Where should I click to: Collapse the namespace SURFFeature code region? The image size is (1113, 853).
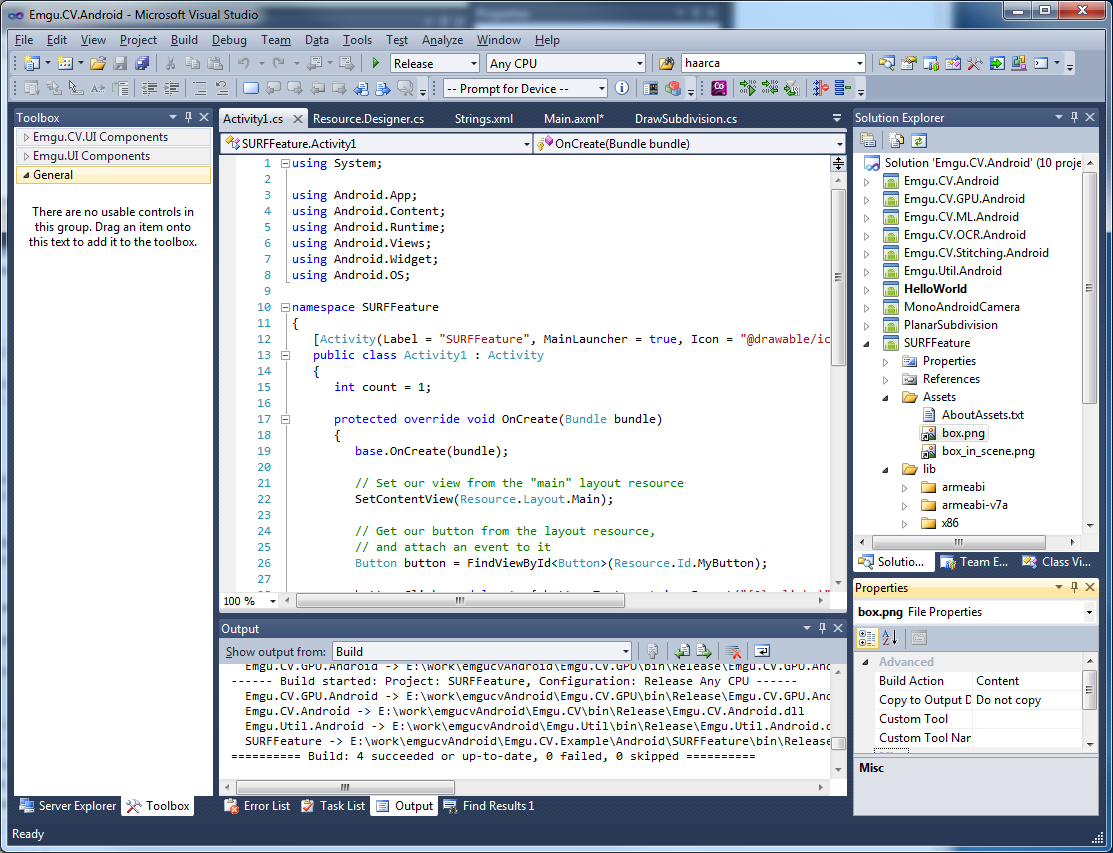coord(285,307)
